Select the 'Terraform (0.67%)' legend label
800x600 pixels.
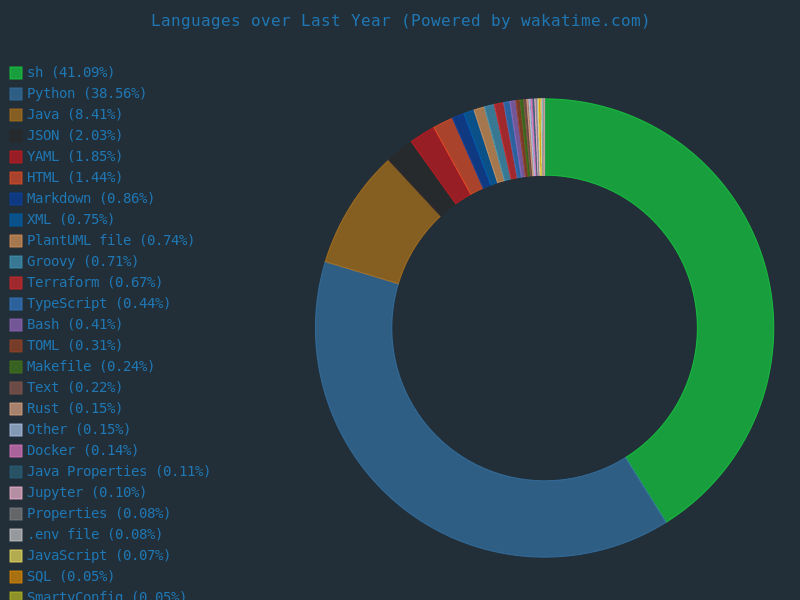coord(95,282)
